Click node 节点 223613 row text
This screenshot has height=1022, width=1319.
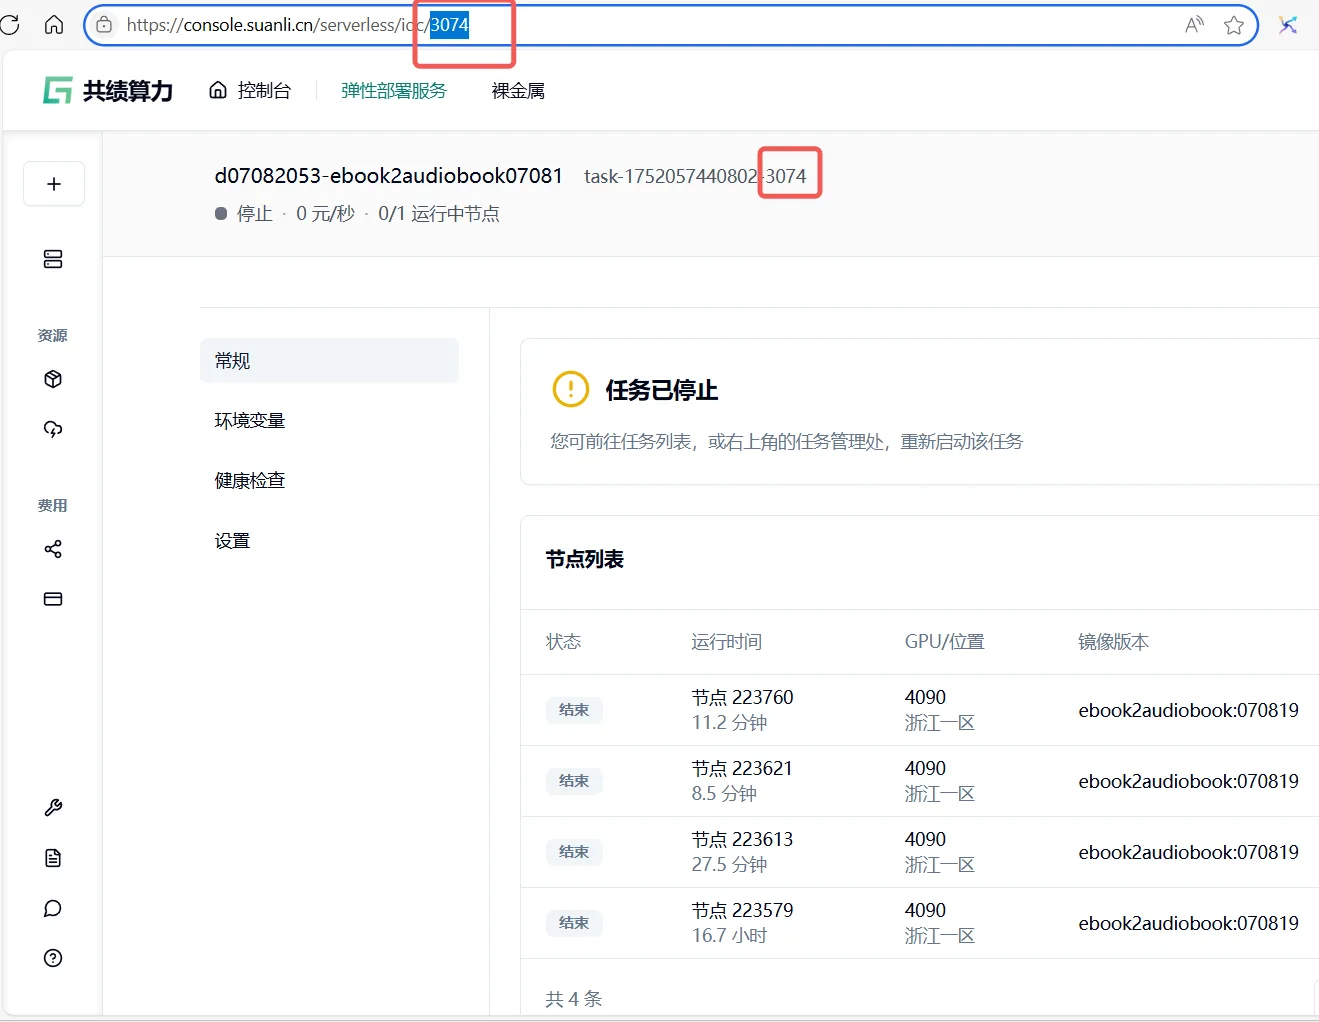[x=742, y=839]
